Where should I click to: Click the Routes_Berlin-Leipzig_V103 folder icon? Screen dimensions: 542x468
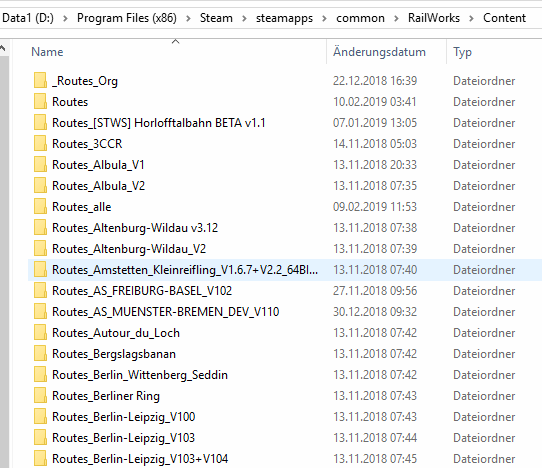(40, 438)
